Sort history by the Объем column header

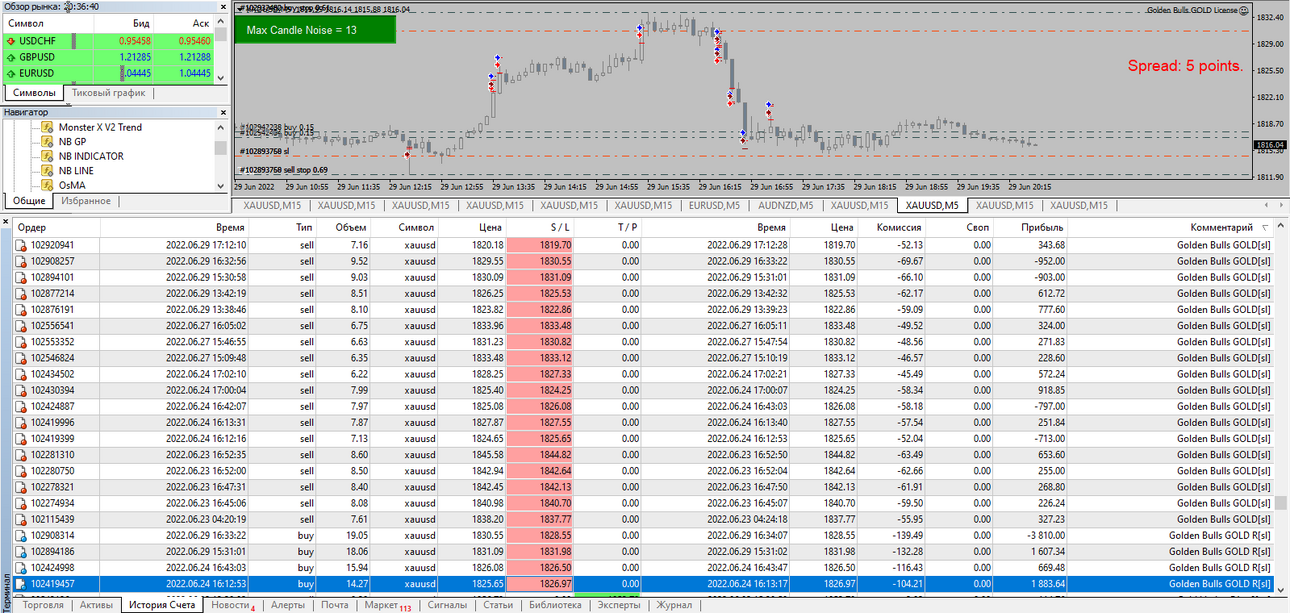[344, 228]
